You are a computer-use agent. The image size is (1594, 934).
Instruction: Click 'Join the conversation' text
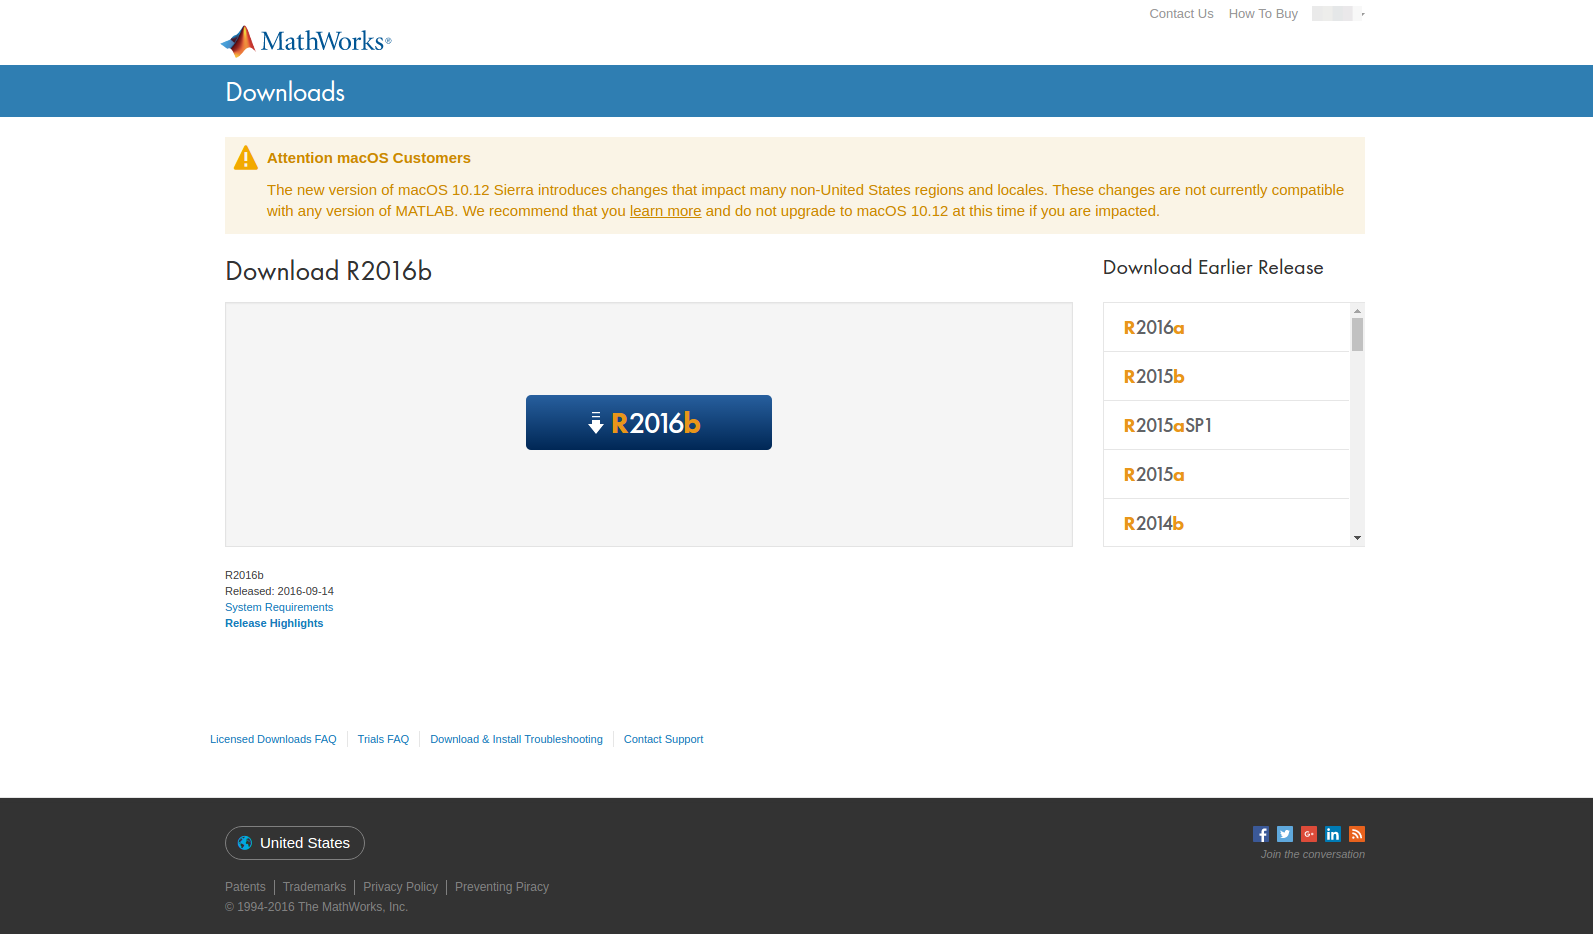(1313, 854)
